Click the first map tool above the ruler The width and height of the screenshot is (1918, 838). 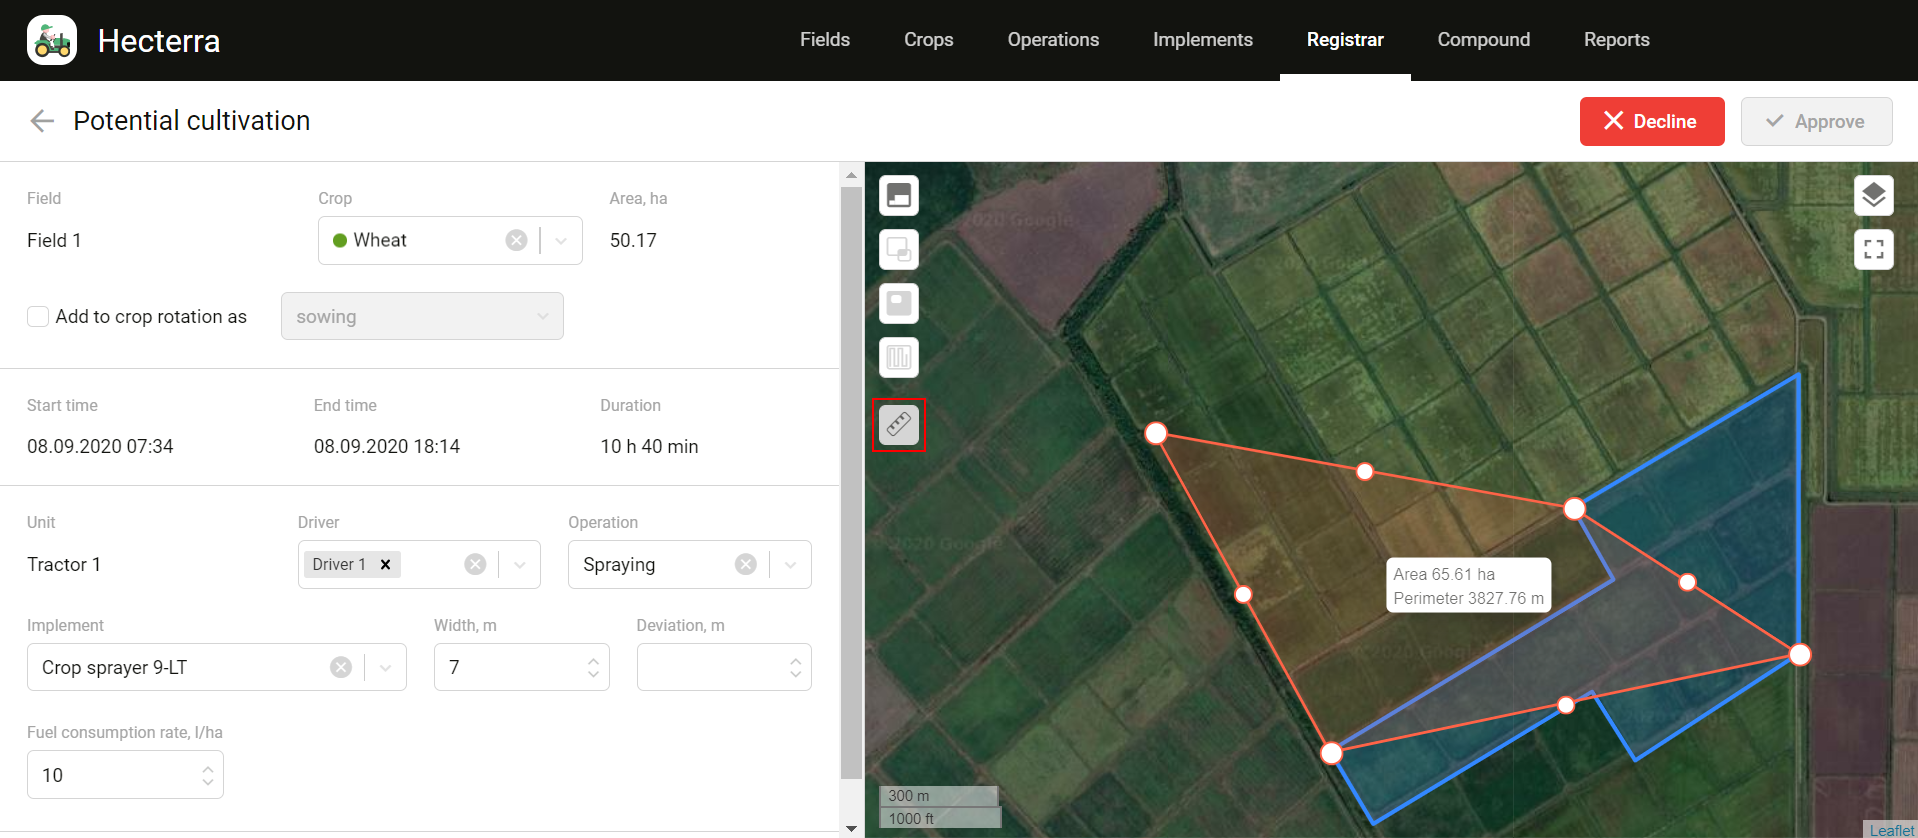tap(898, 195)
